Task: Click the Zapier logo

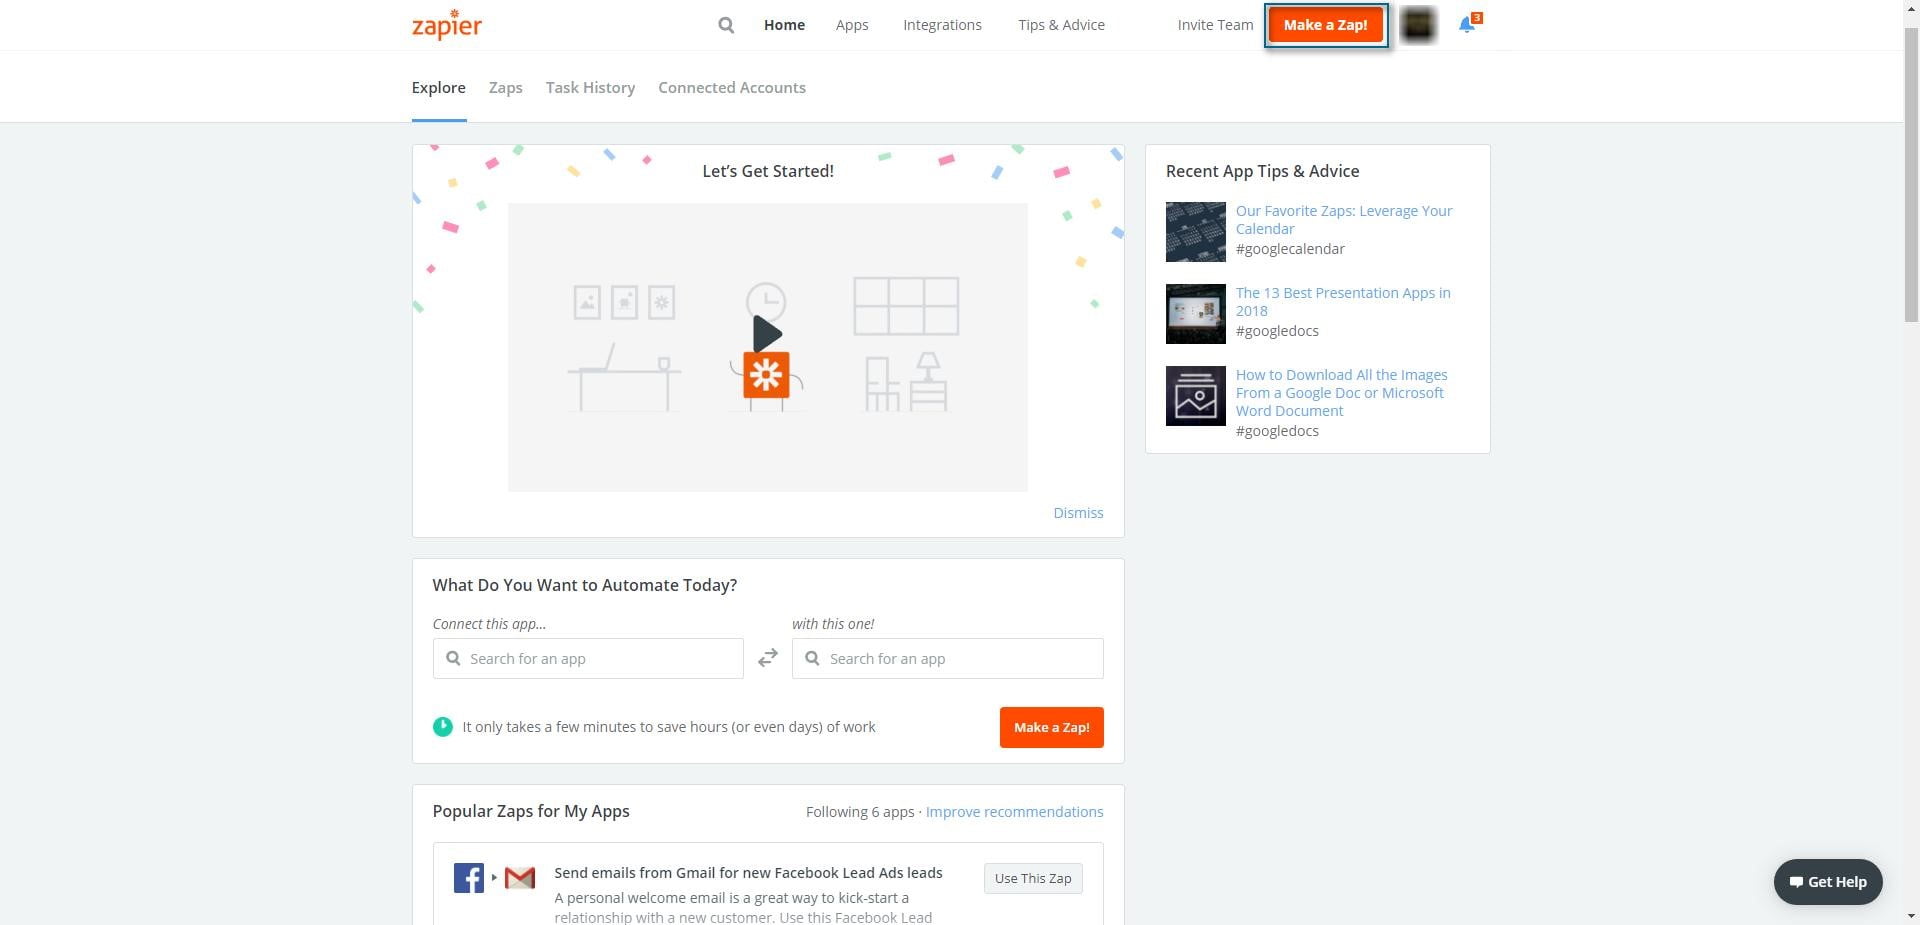Action: click(x=447, y=24)
